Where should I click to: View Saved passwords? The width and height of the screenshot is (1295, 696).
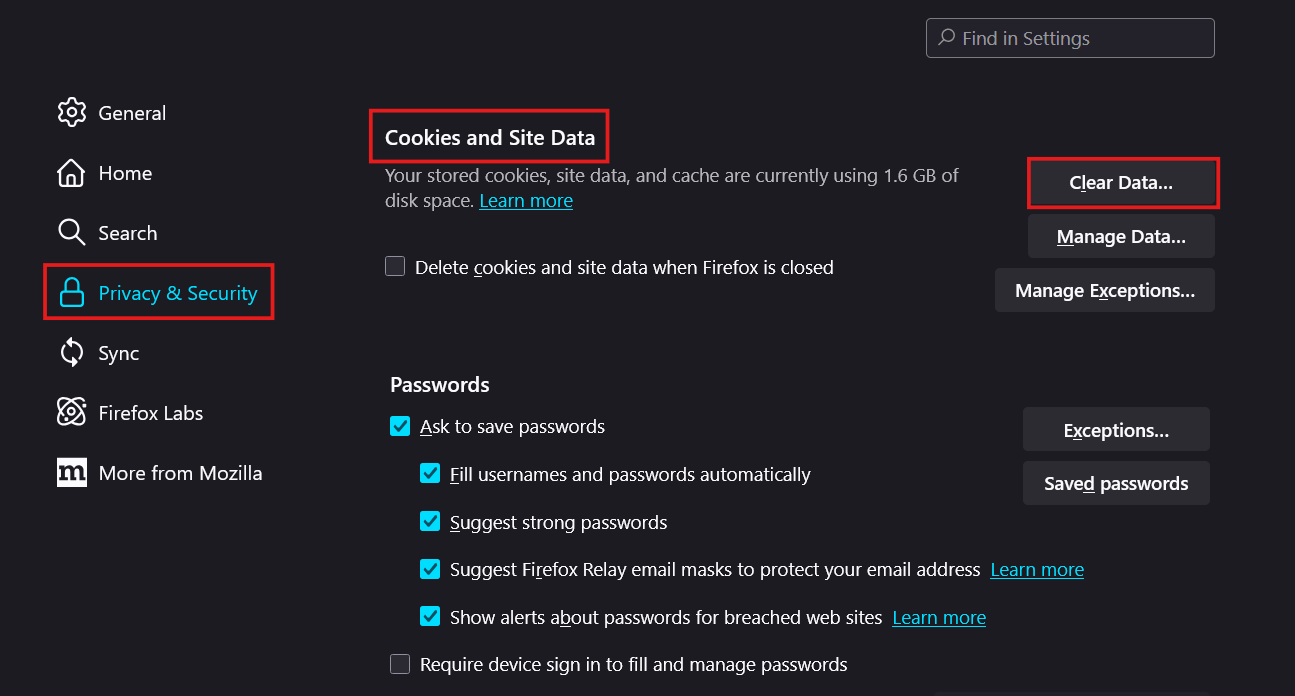click(x=1116, y=484)
